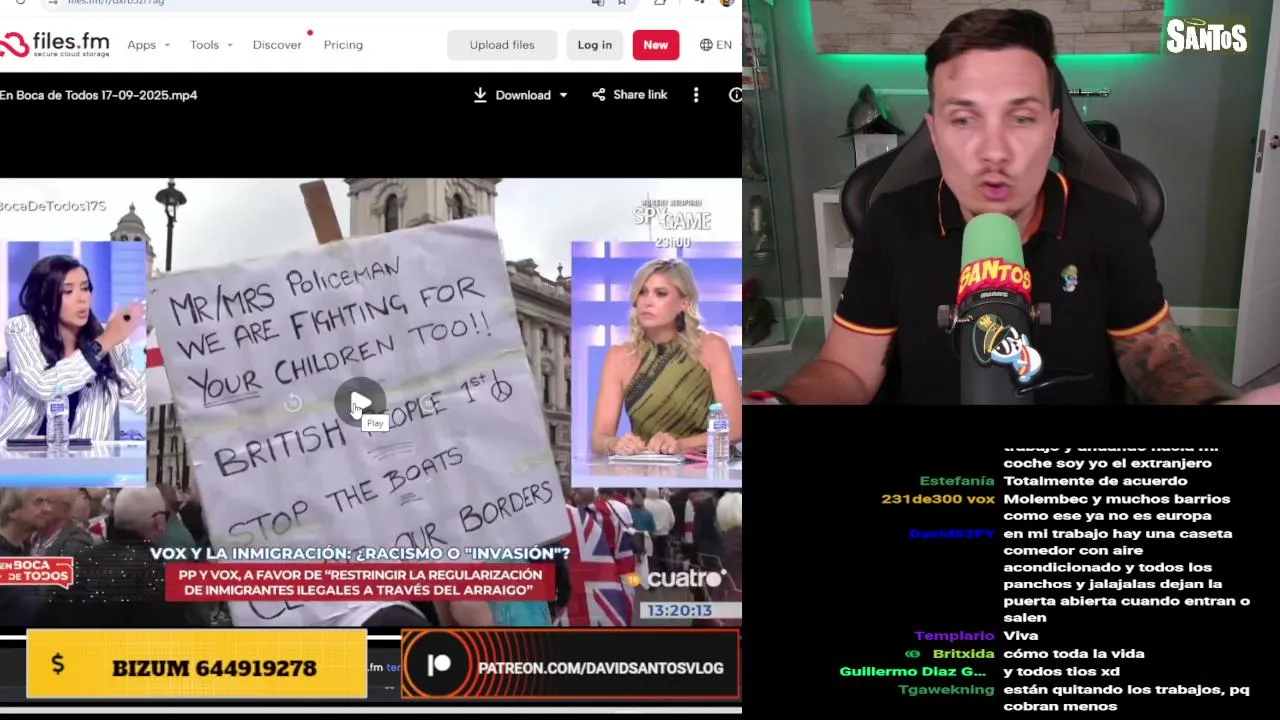Click chat username 231de300 vox

938,499
